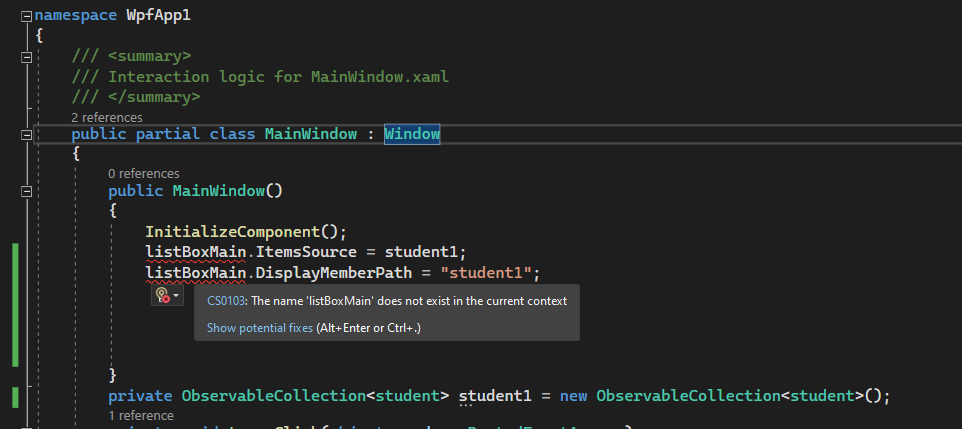Viewport: 962px width, 429px height.
Task: Click the WpfApp1 namespace name
Action: 159,15
